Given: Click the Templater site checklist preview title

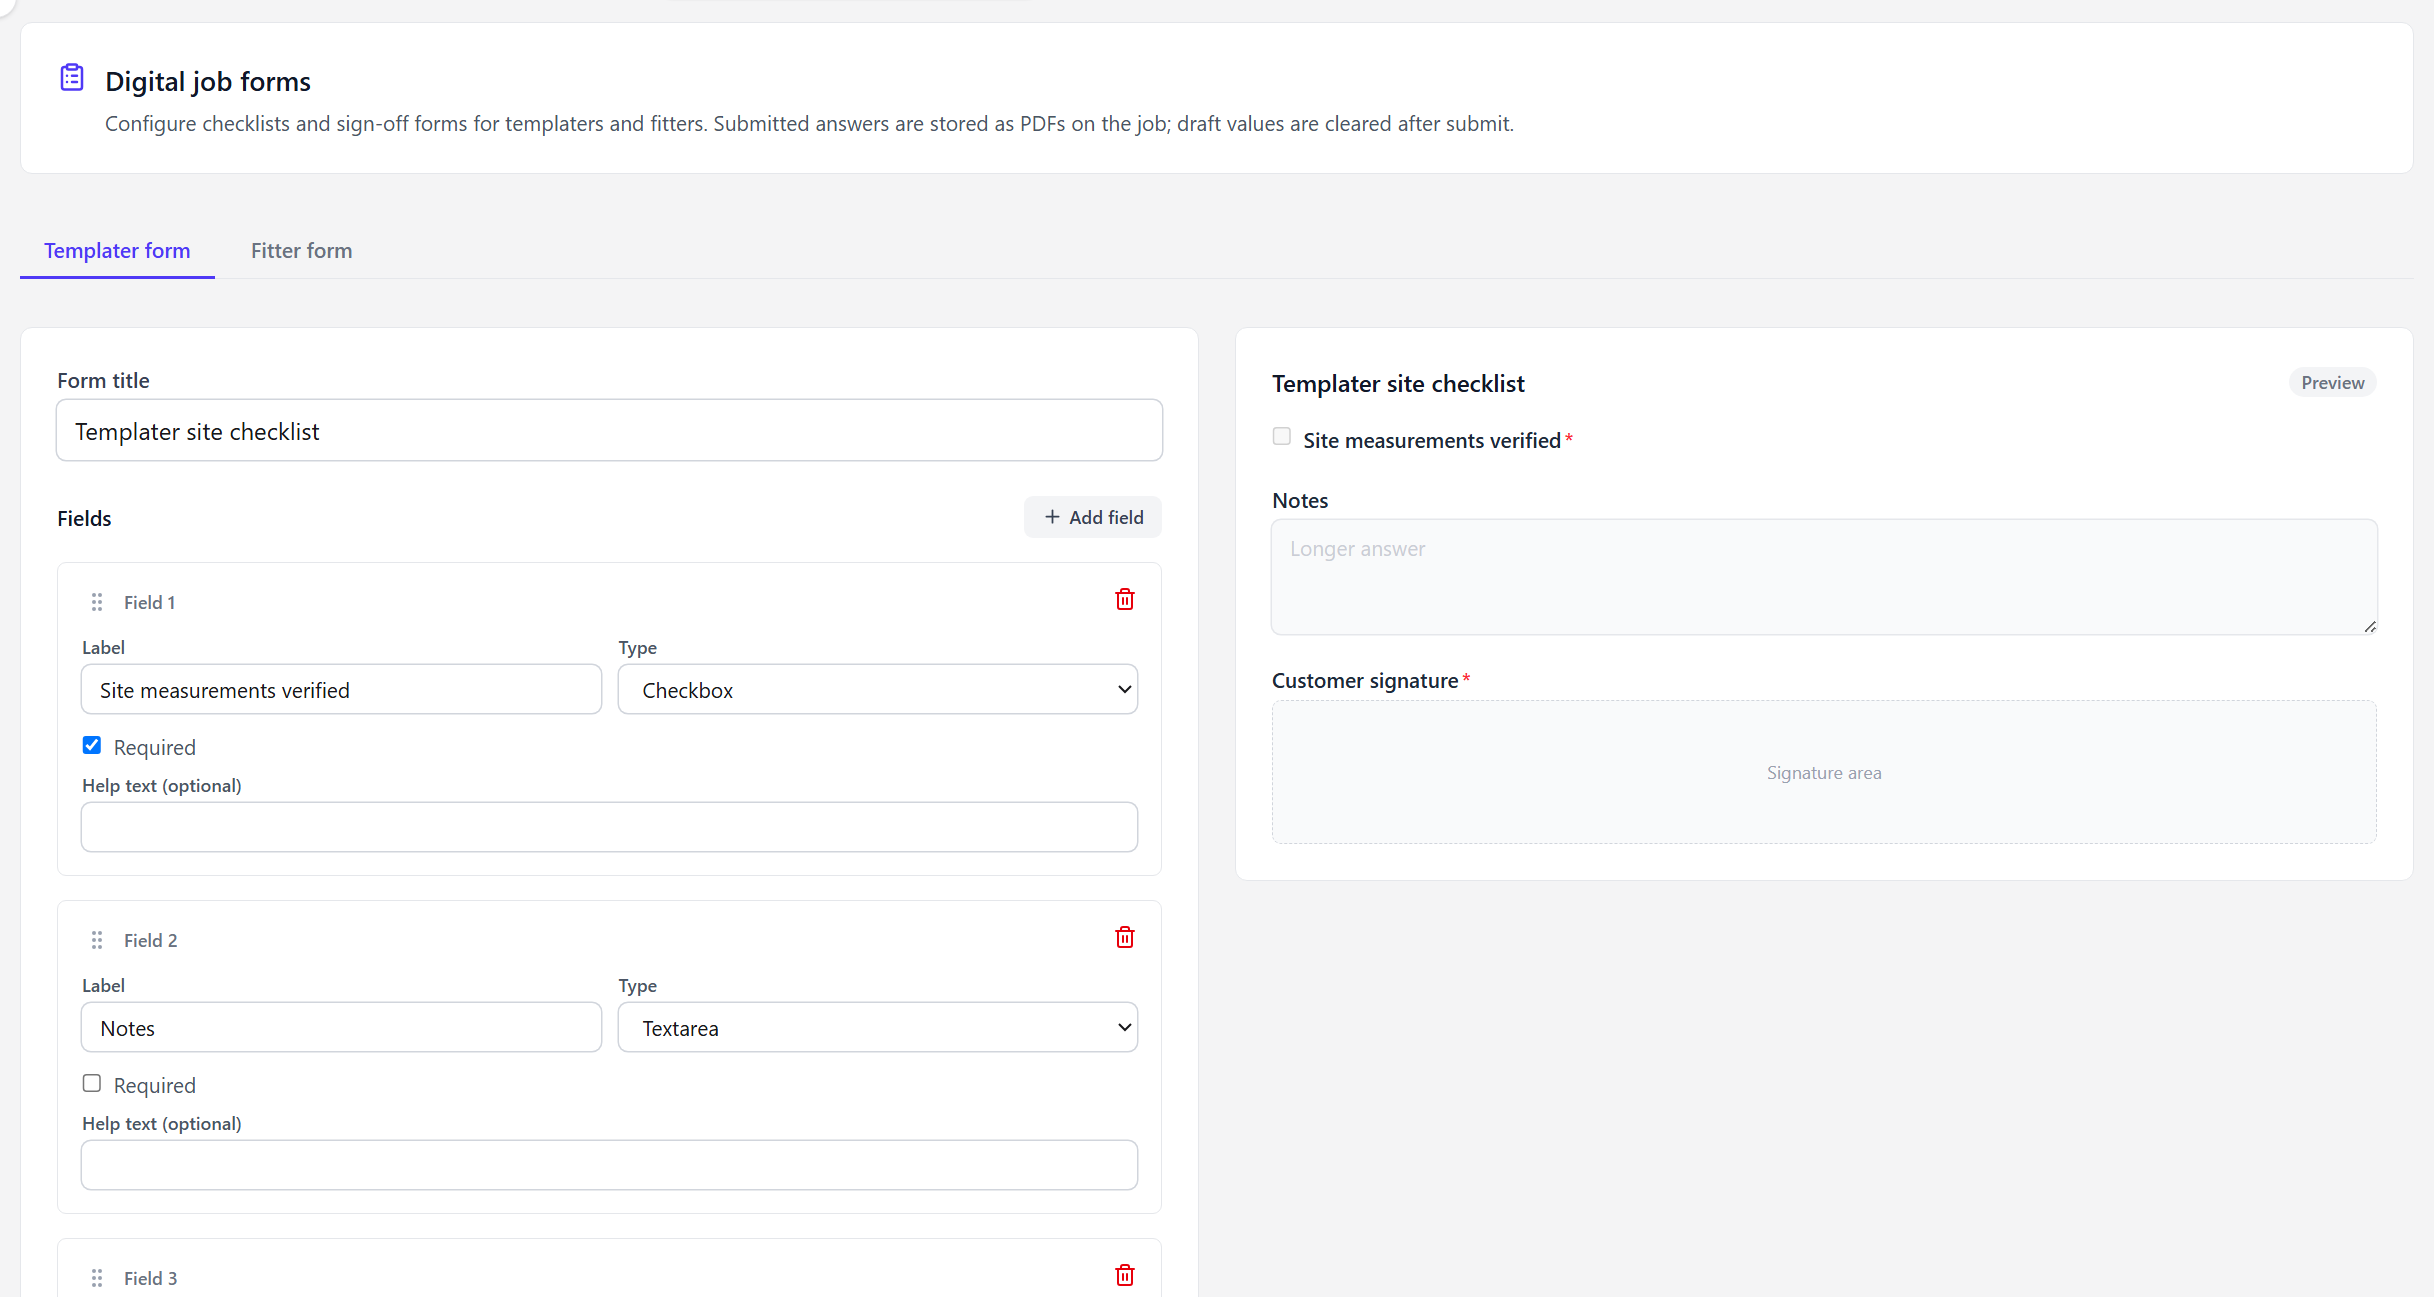Looking at the screenshot, I should 1398,384.
